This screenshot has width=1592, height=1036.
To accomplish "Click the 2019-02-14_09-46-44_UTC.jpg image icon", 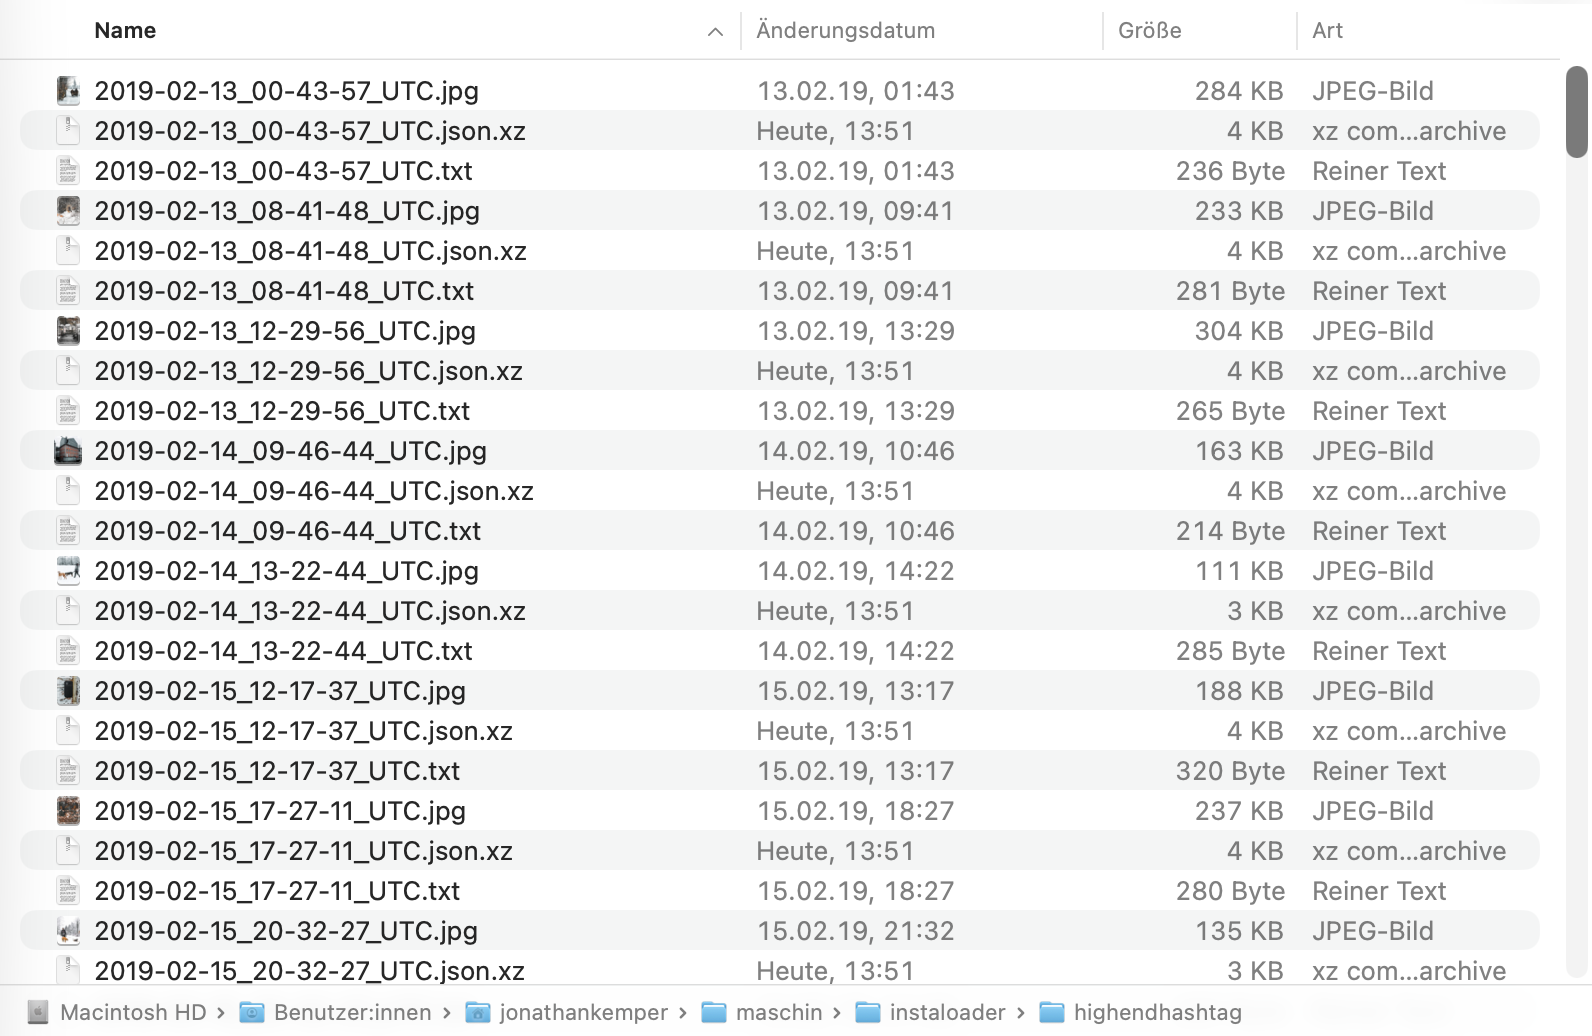I will tap(68, 451).
